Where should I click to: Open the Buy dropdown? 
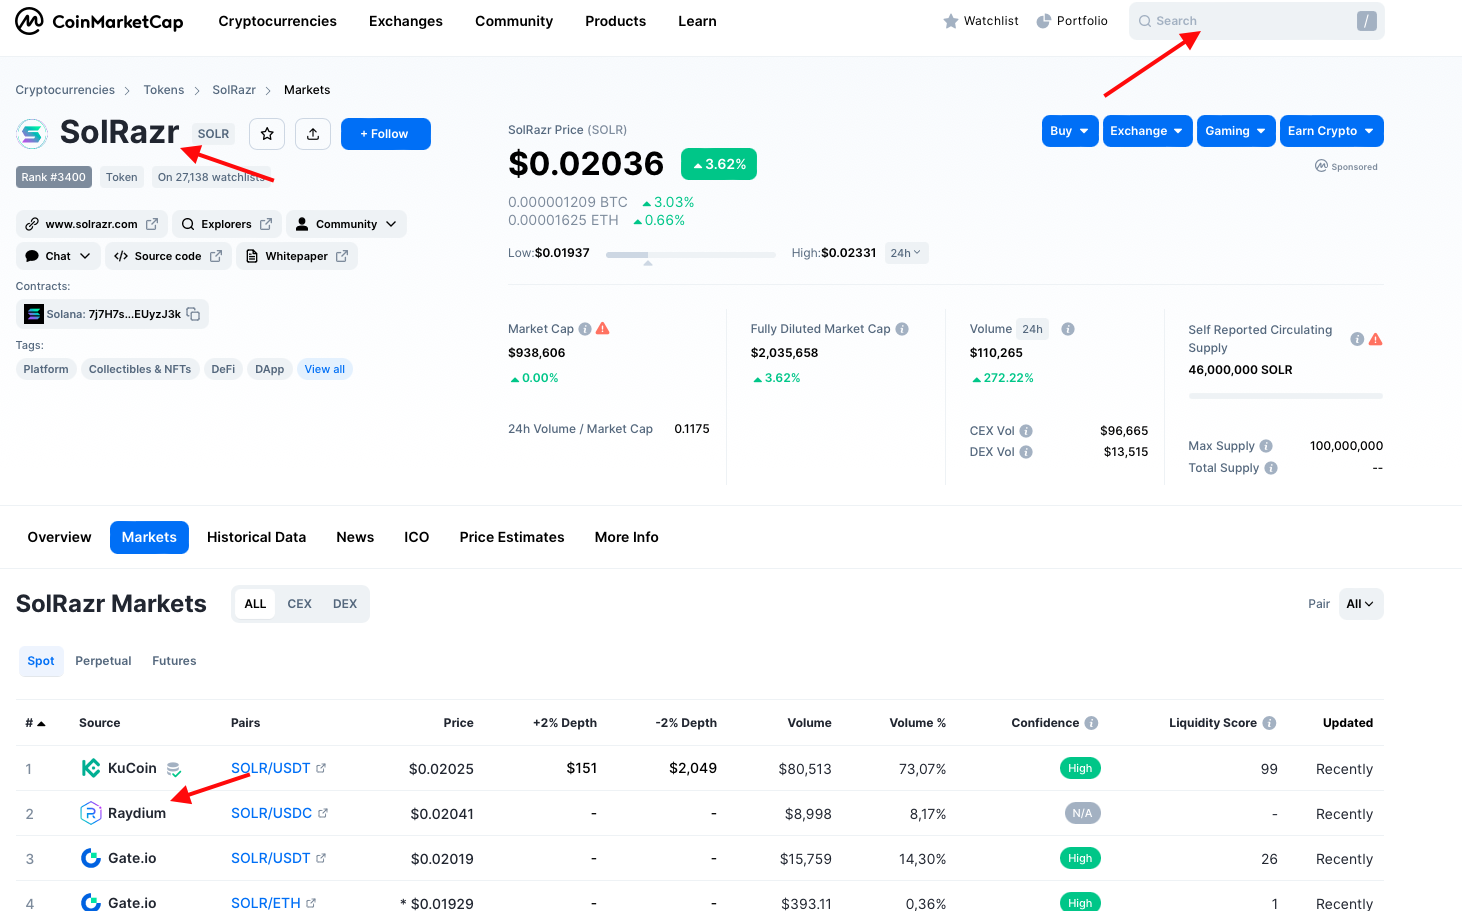click(x=1070, y=131)
